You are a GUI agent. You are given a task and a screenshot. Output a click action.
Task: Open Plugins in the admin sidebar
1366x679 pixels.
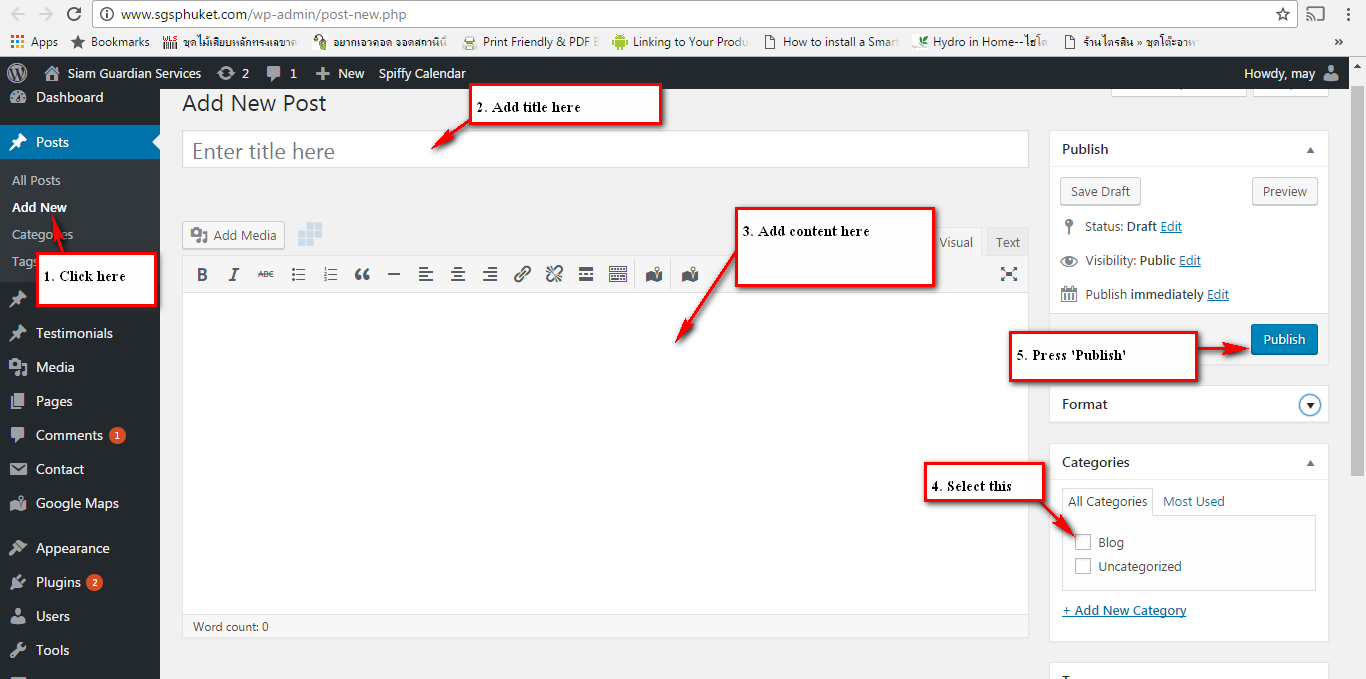pyautogui.click(x=58, y=582)
